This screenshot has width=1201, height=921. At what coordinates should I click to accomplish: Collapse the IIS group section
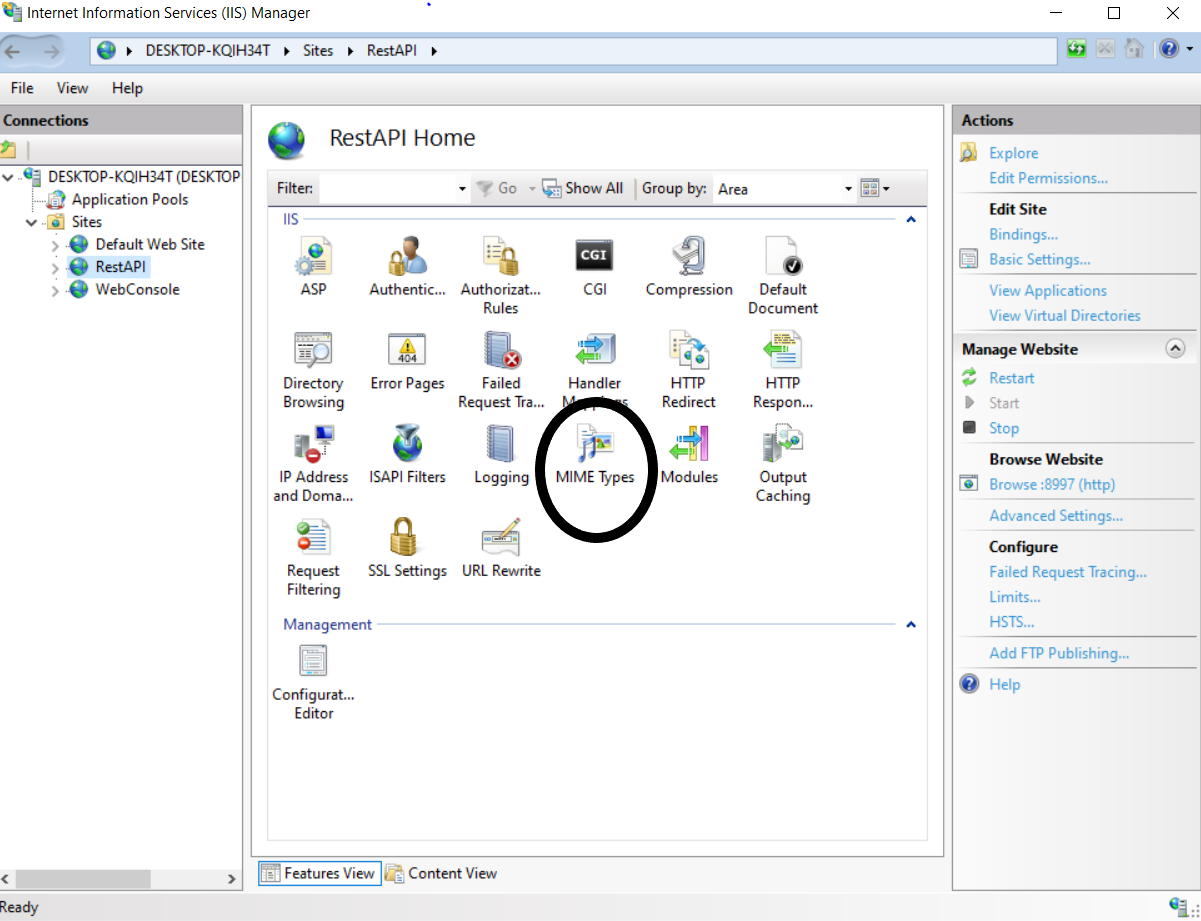(911, 219)
